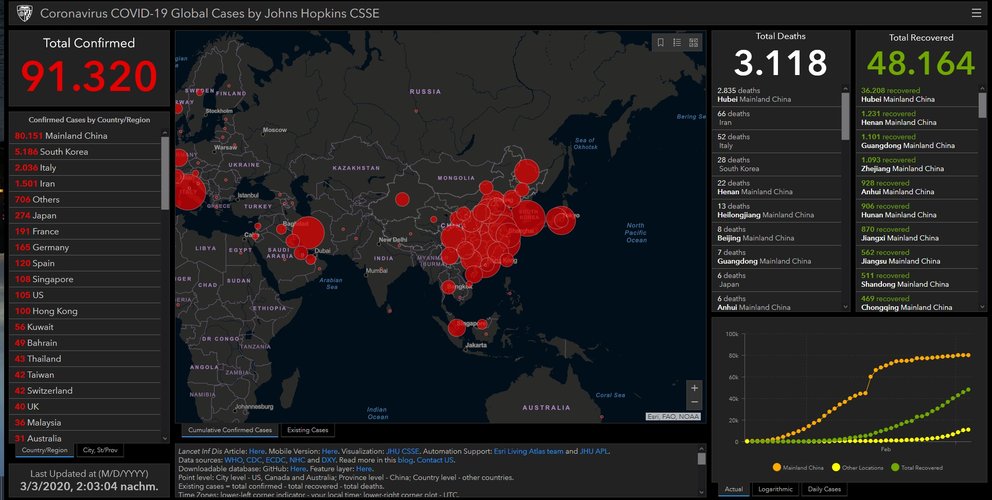The height and width of the screenshot is (500, 992).
Task: Select Heilongjiang 13 deaths row
Action: coord(777,210)
